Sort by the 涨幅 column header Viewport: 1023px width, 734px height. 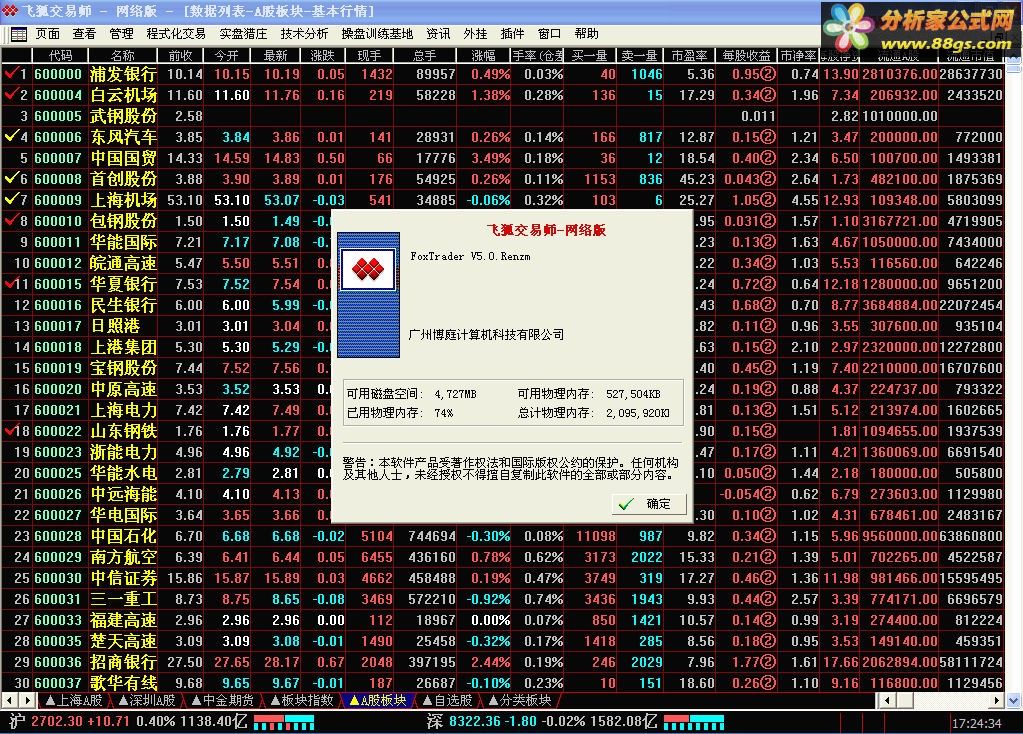coord(483,55)
